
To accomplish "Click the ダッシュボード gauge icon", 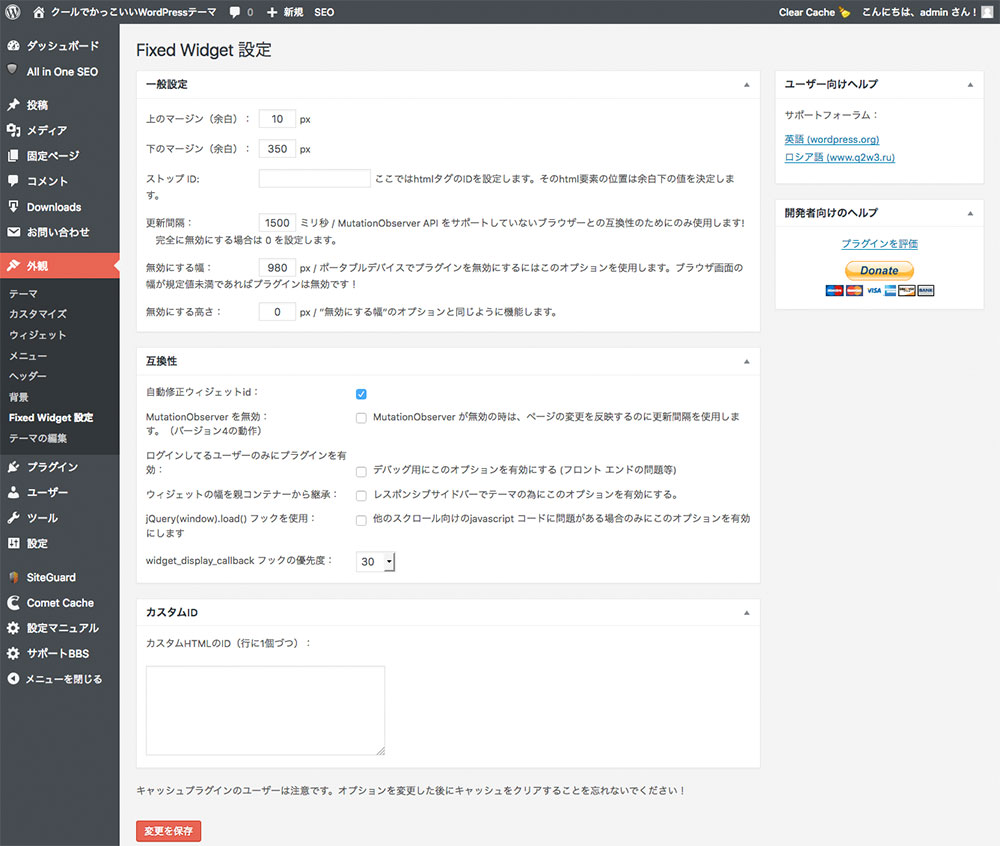I will 13,46.
